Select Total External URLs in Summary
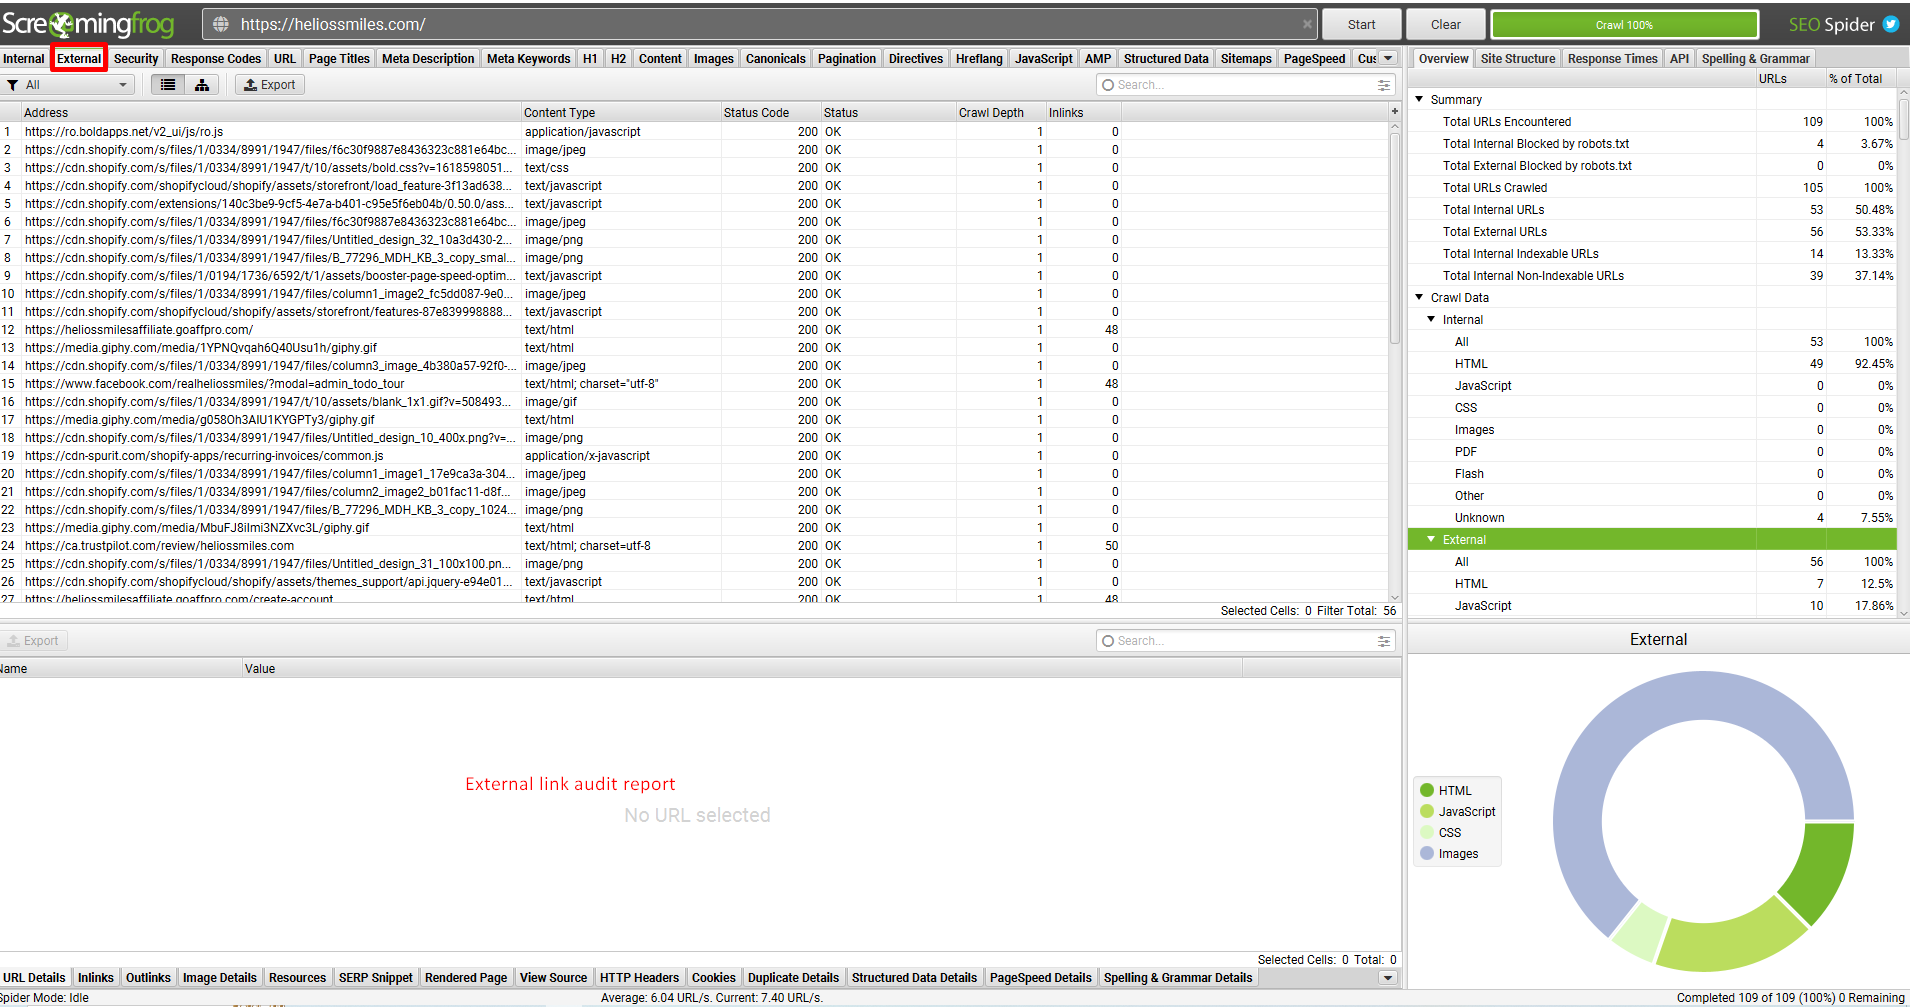The width and height of the screenshot is (1910, 1007). coord(1652,231)
